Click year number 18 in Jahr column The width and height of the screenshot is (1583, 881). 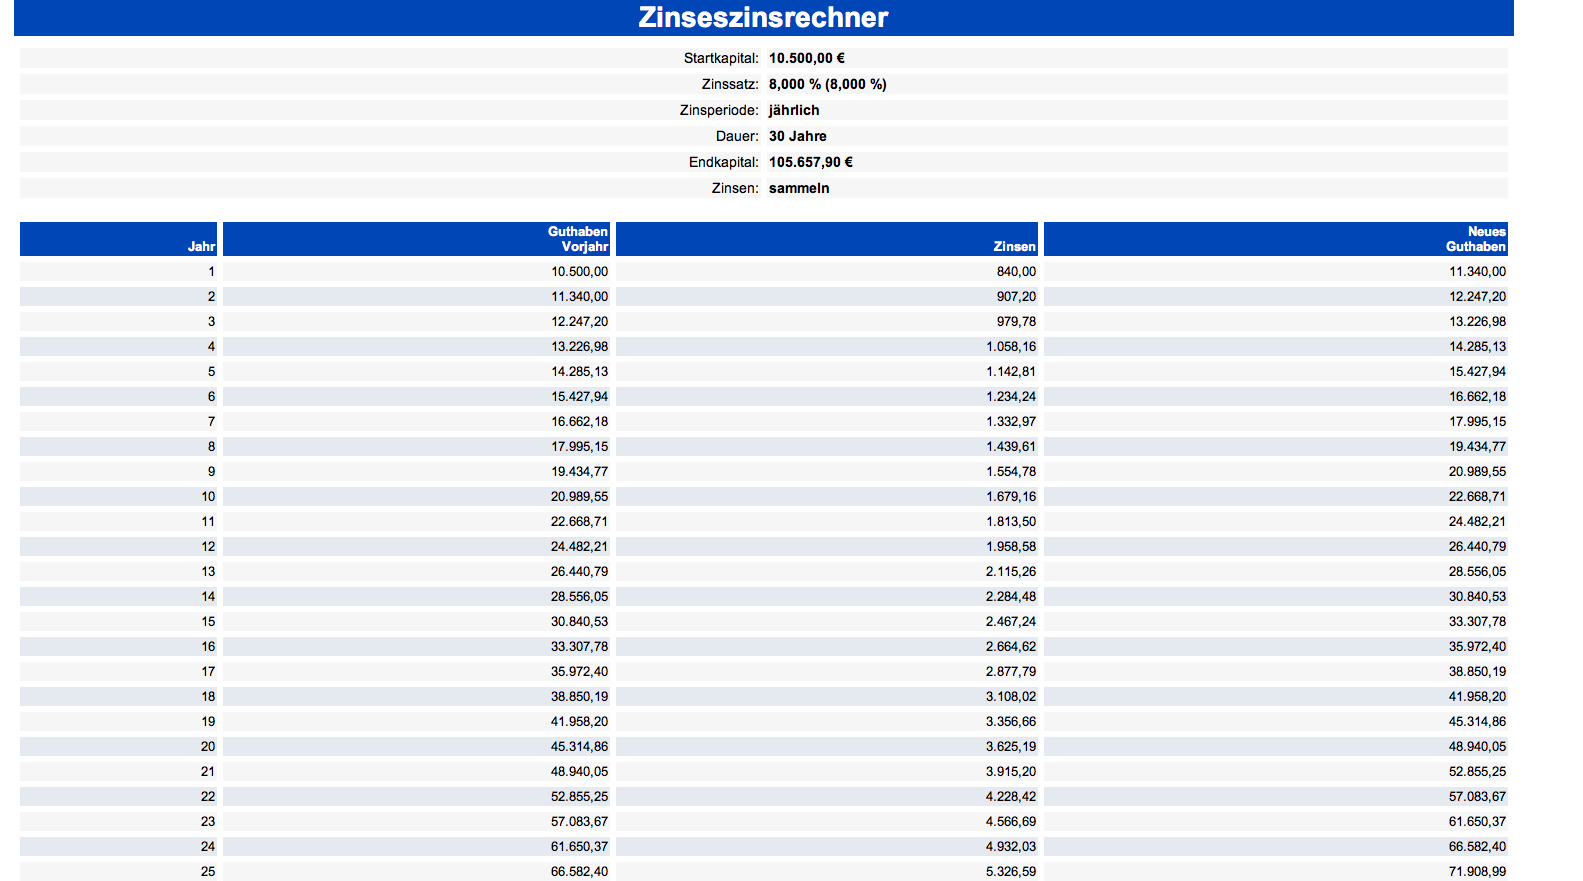tap(208, 697)
